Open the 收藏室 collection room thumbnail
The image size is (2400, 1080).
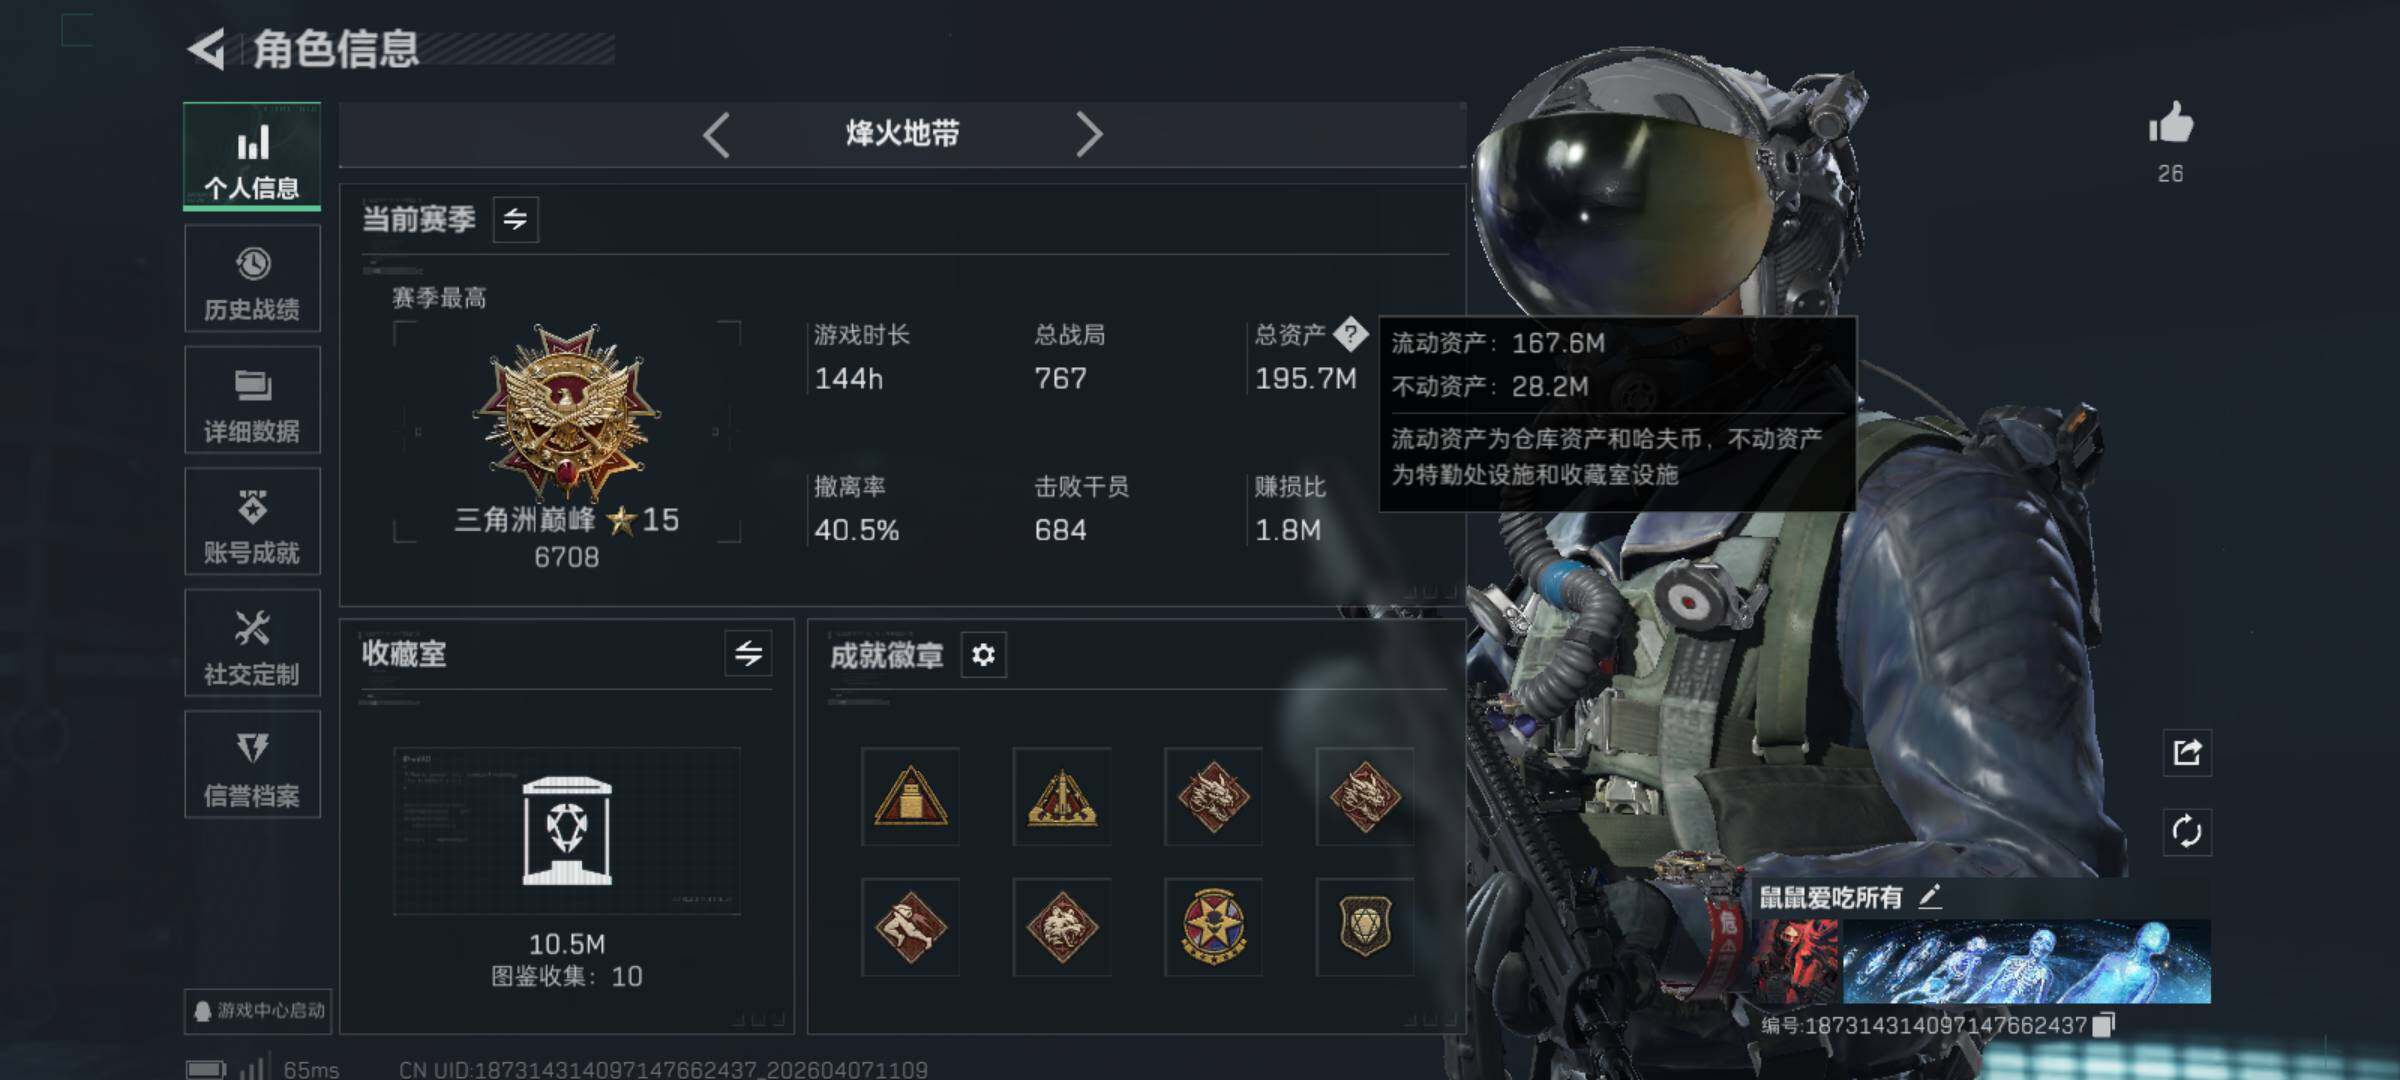point(567,831)
